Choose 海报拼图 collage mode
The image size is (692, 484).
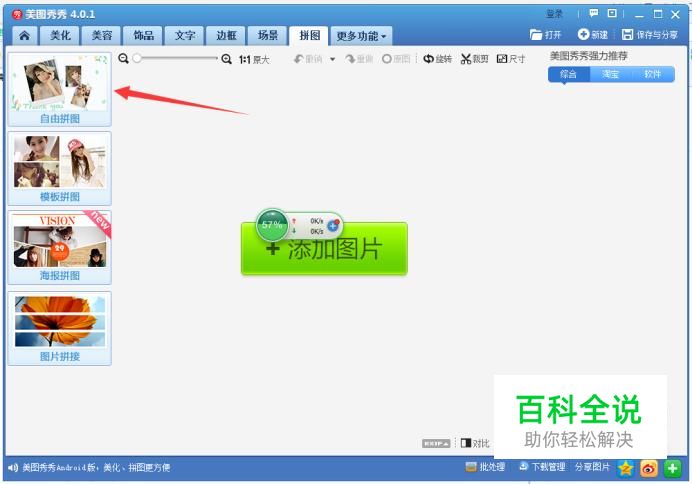(x=60, y=247)
